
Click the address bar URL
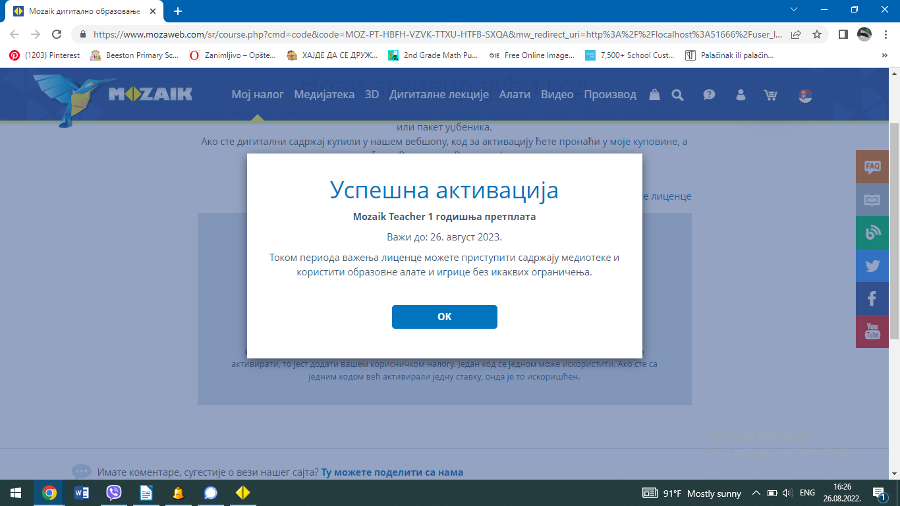(437, 34)
